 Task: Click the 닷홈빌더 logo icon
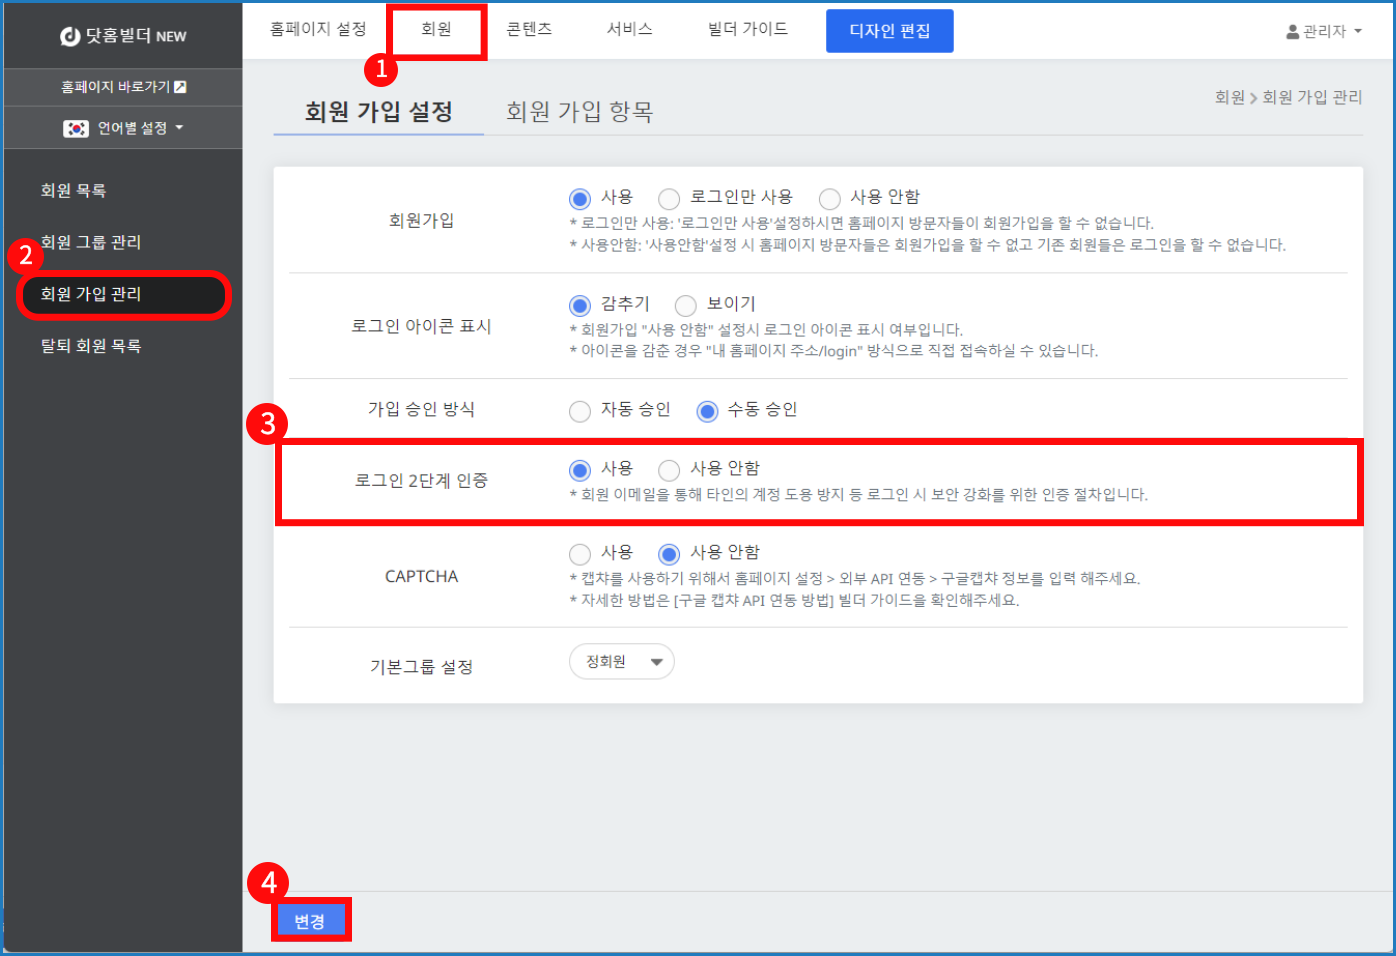tap(70, 36)
